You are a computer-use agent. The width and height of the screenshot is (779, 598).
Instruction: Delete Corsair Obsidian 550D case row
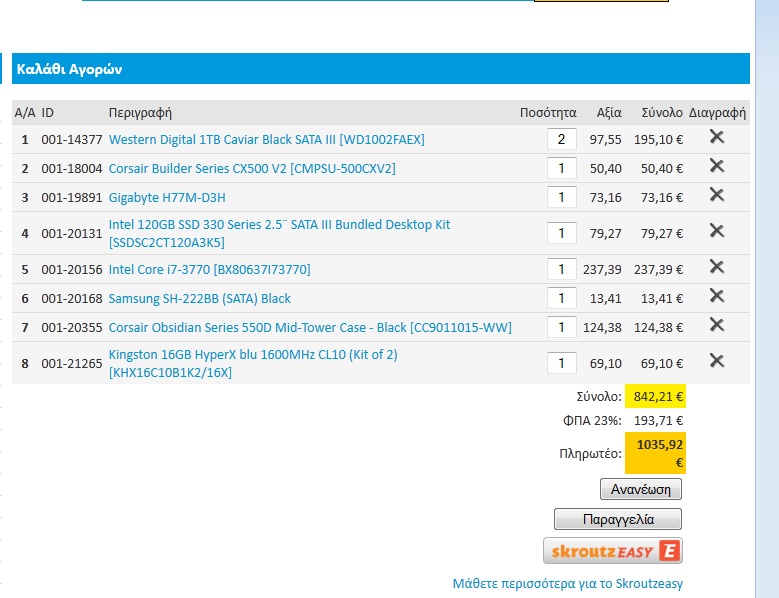click(716, 324)
